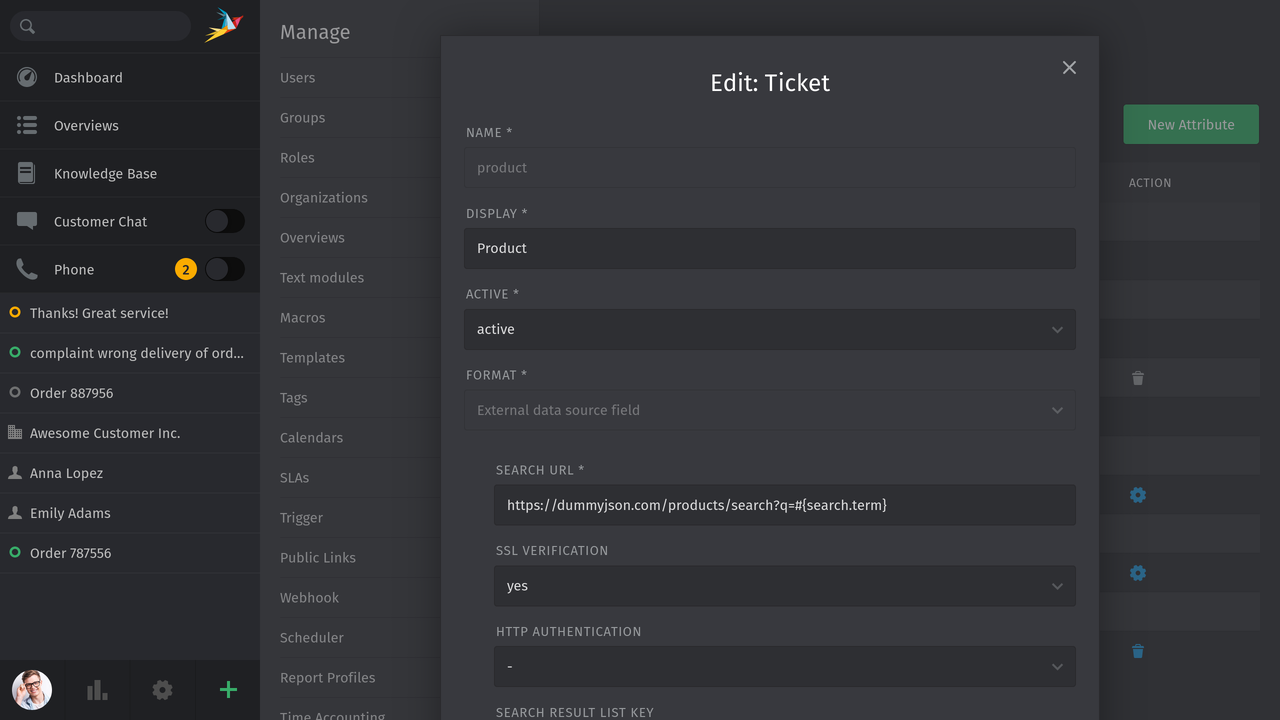Click the New Attribute button

(1191, 124)
